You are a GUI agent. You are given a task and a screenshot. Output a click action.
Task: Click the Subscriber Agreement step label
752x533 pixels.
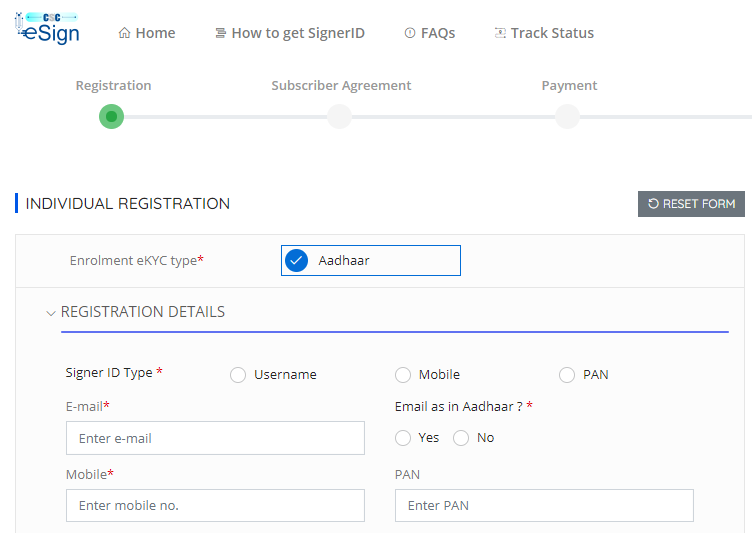[341, 85]
